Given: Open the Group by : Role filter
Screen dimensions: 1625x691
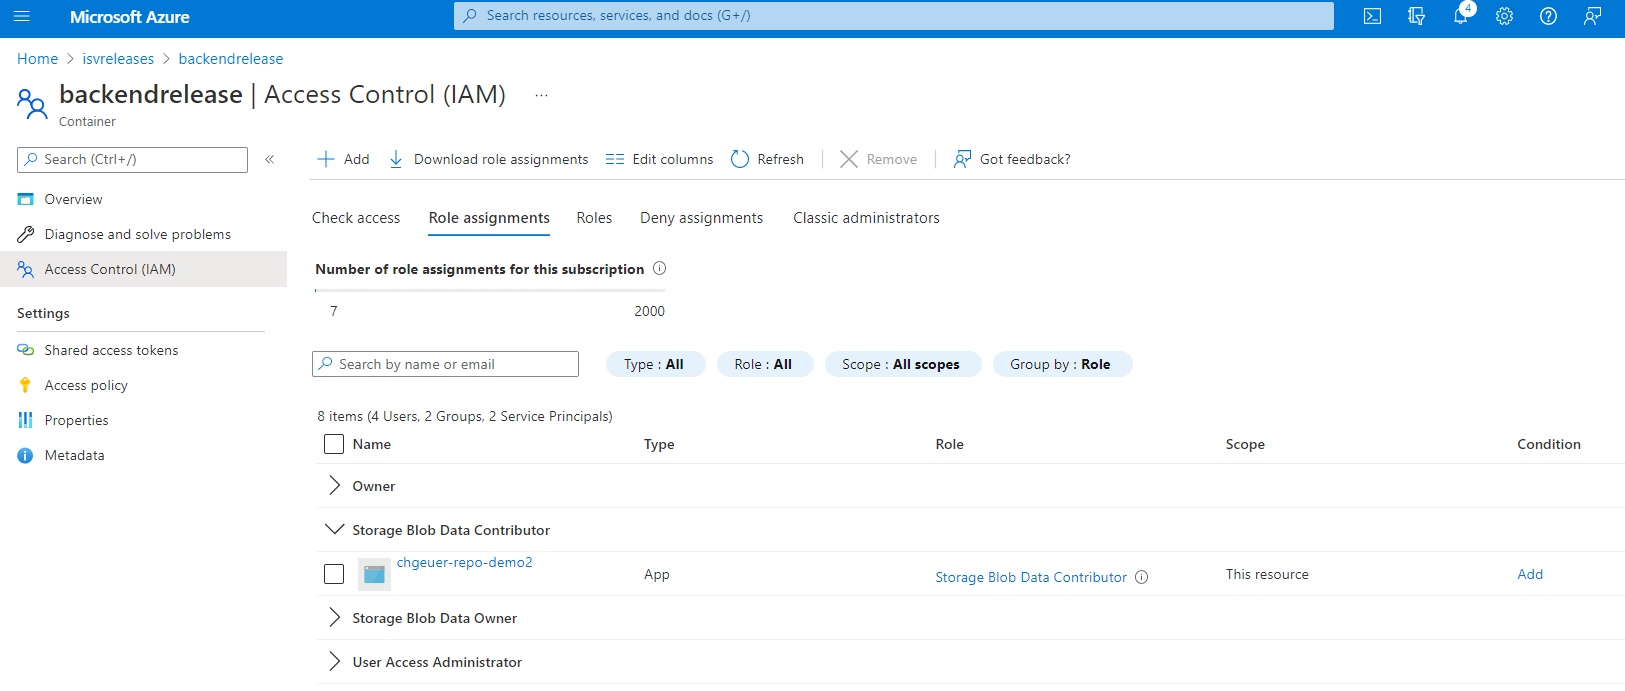Looking at the screenshot, I should [1062, 364].
